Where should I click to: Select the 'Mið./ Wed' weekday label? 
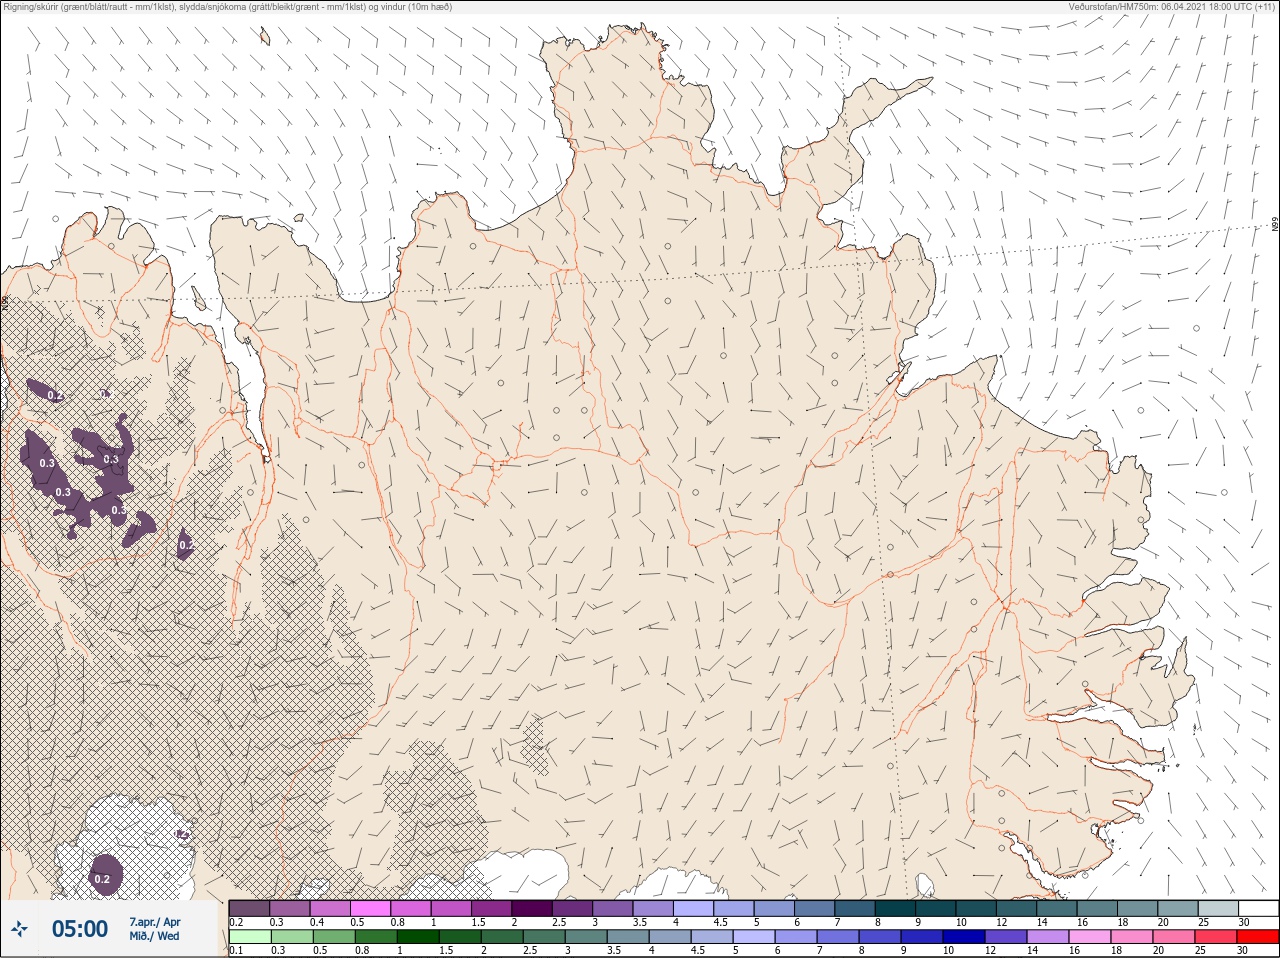tap(154, 936)
